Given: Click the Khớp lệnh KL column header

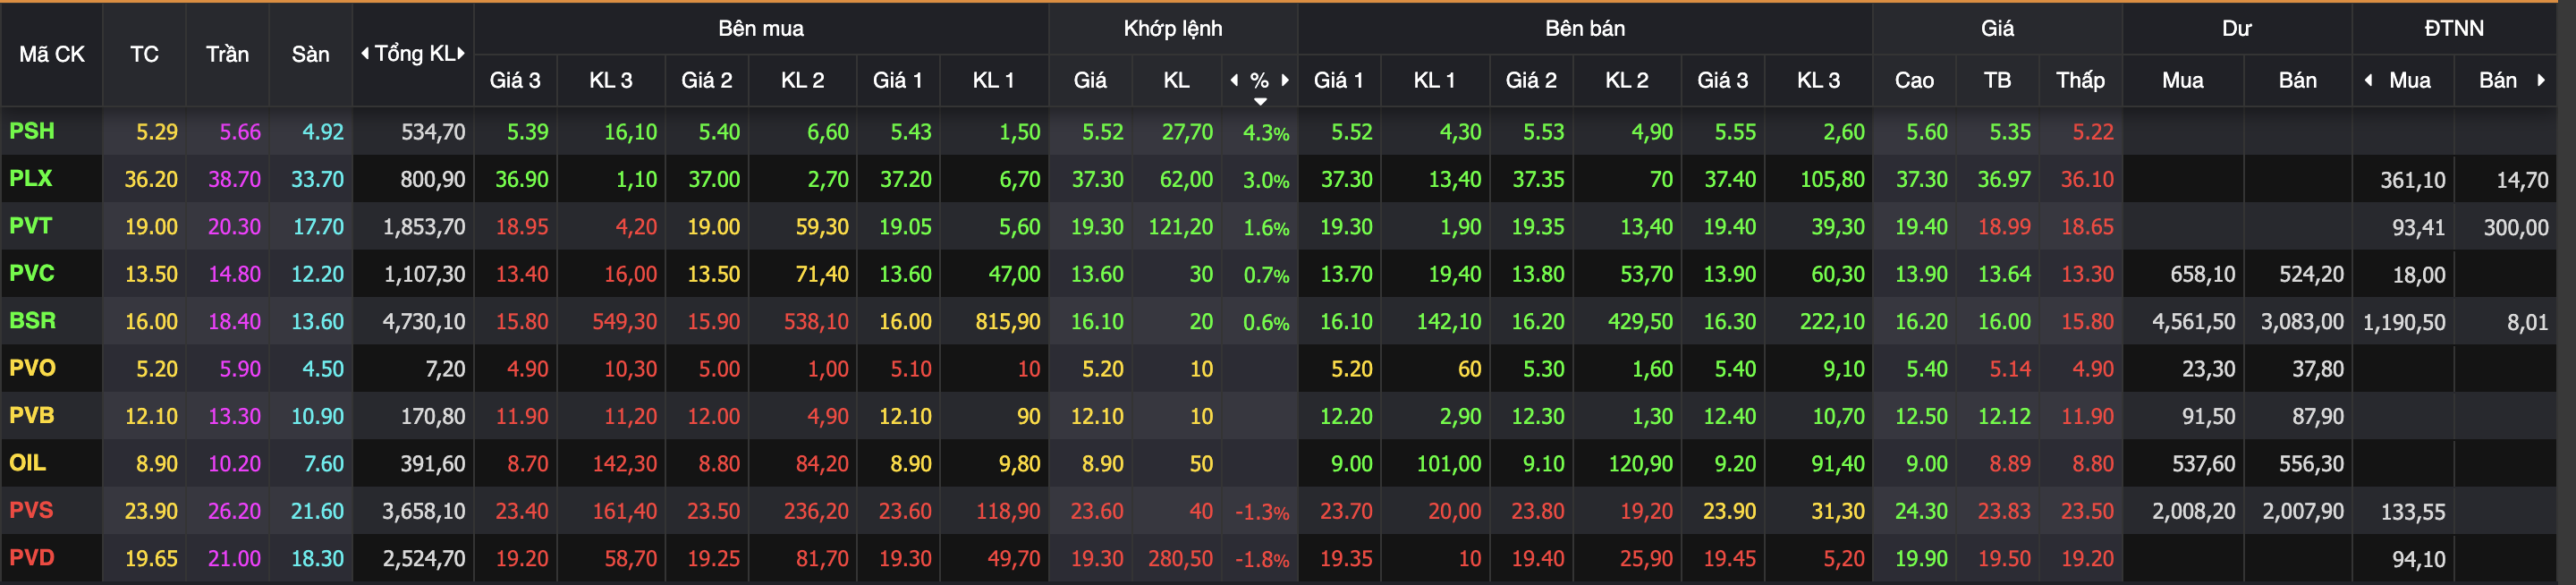Looking at the screenshot, I should click(1176, 80).
